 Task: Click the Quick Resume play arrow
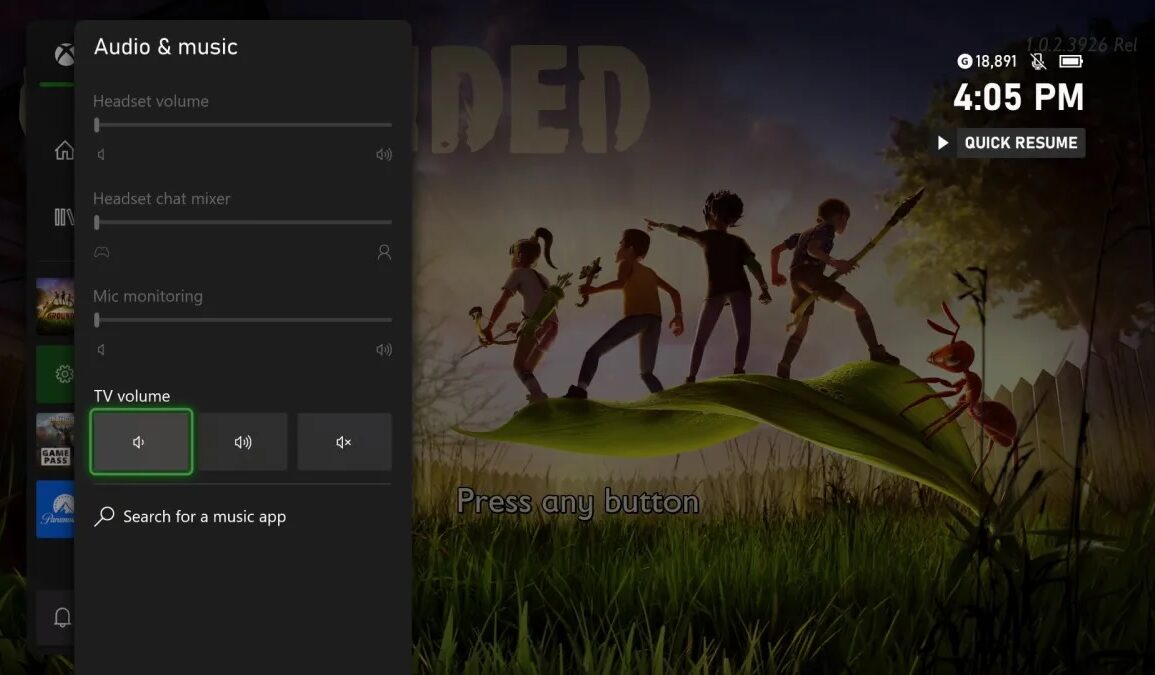coord(942,142)
